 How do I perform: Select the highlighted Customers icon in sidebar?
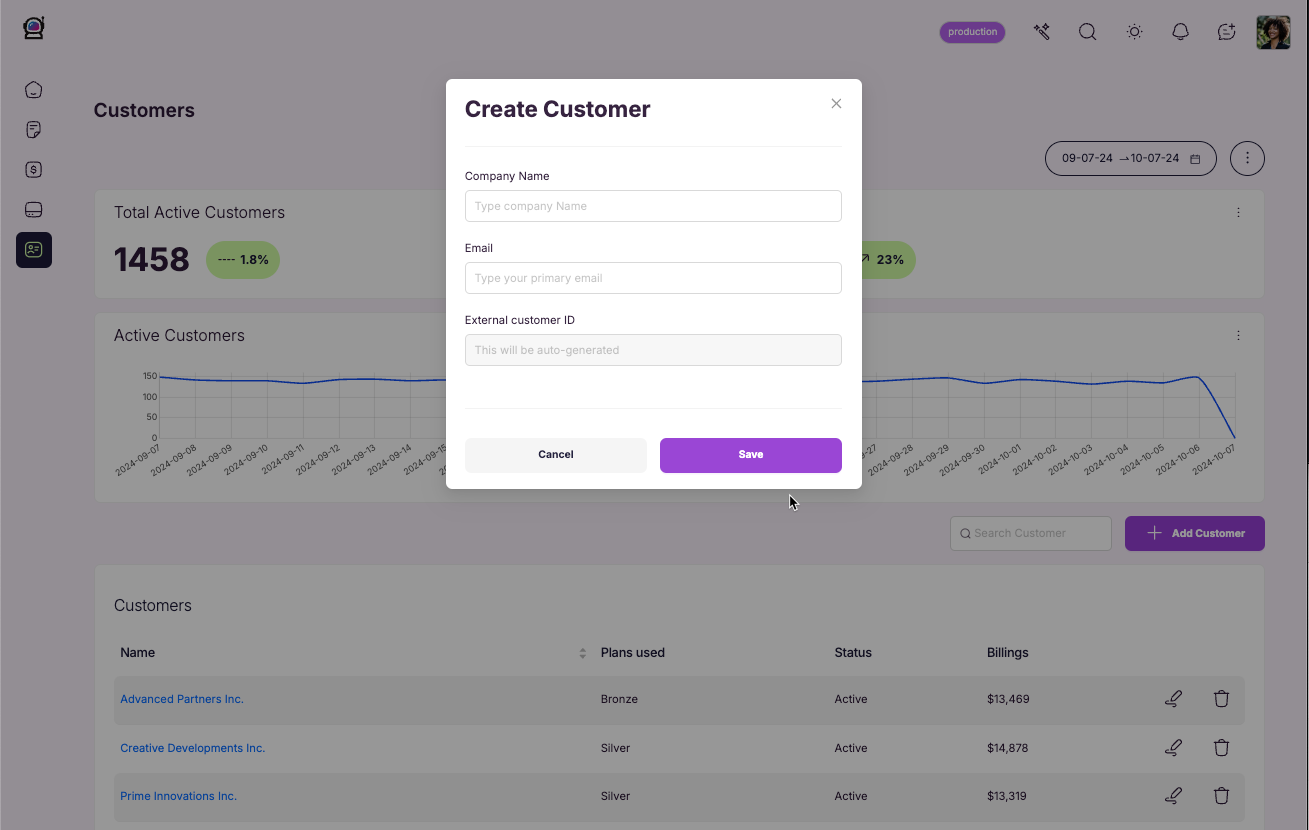[33, 250]
